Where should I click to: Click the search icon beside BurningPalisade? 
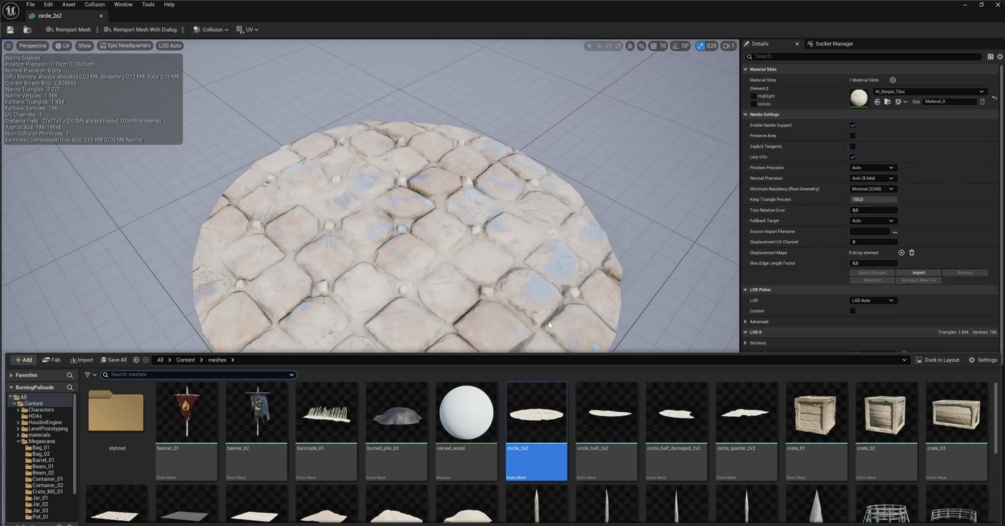pyautogui.click(x=70, y=388)
